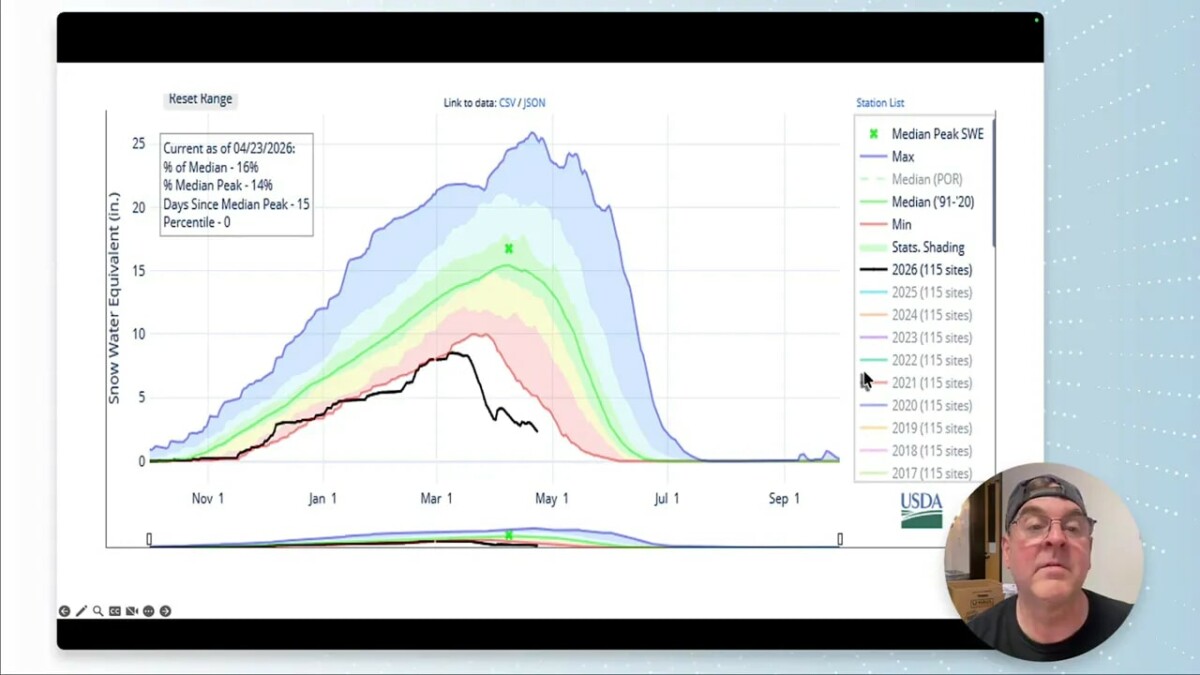
Task: Open the Station List
Action: (x=879, y=102)
